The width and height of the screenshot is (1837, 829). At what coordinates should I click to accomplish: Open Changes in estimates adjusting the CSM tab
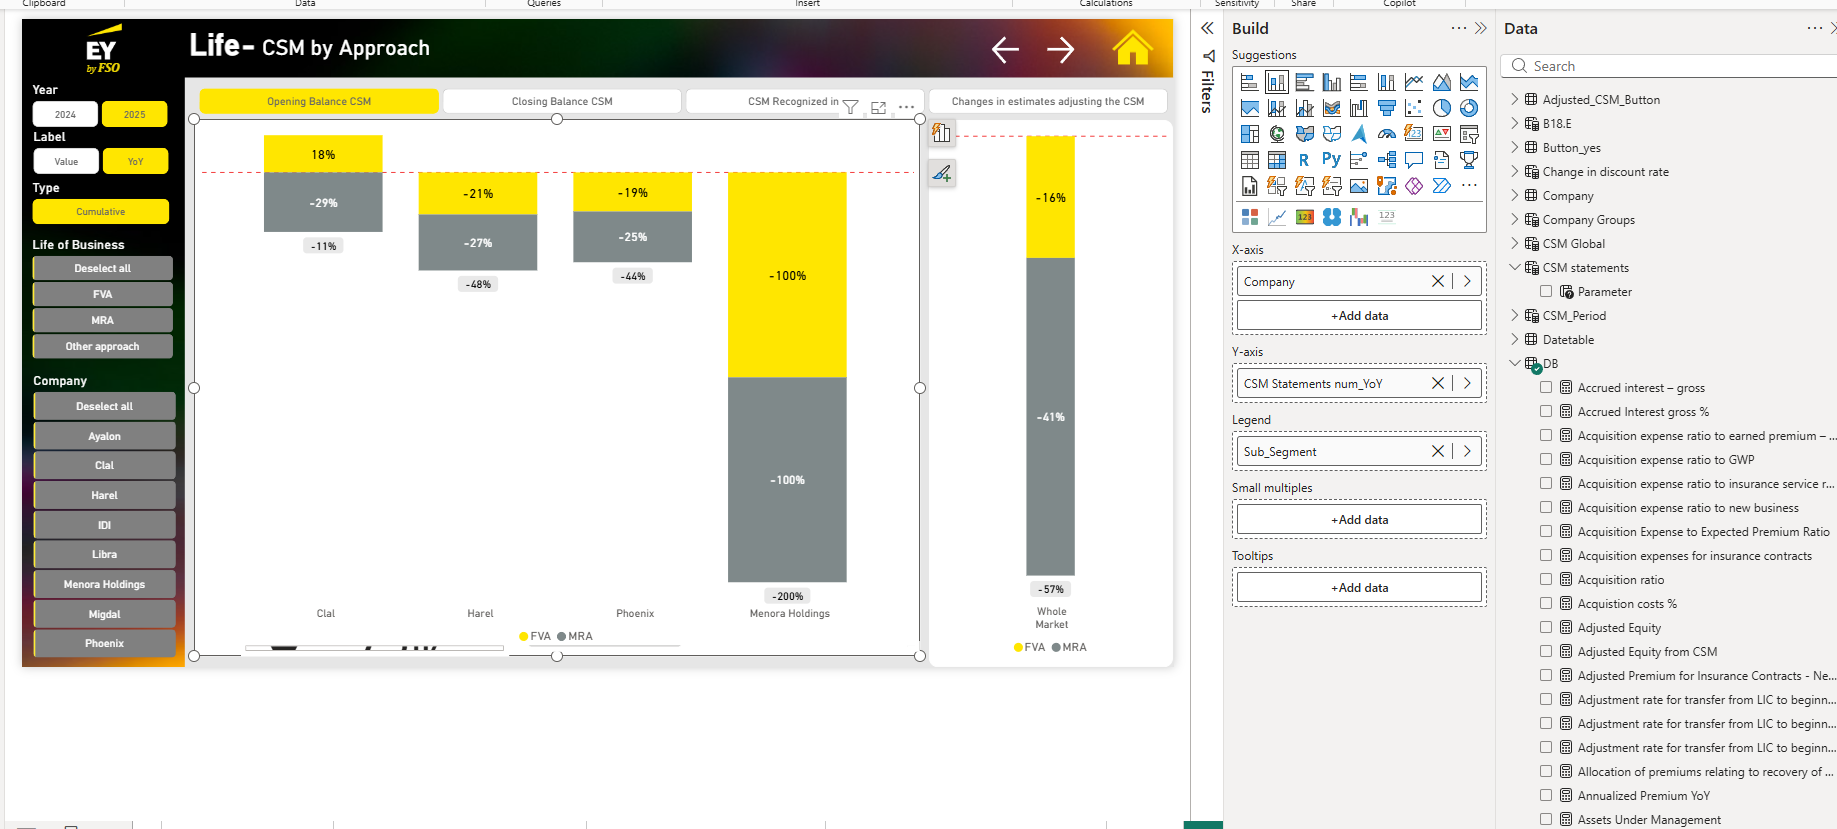tap(1048, 101)
